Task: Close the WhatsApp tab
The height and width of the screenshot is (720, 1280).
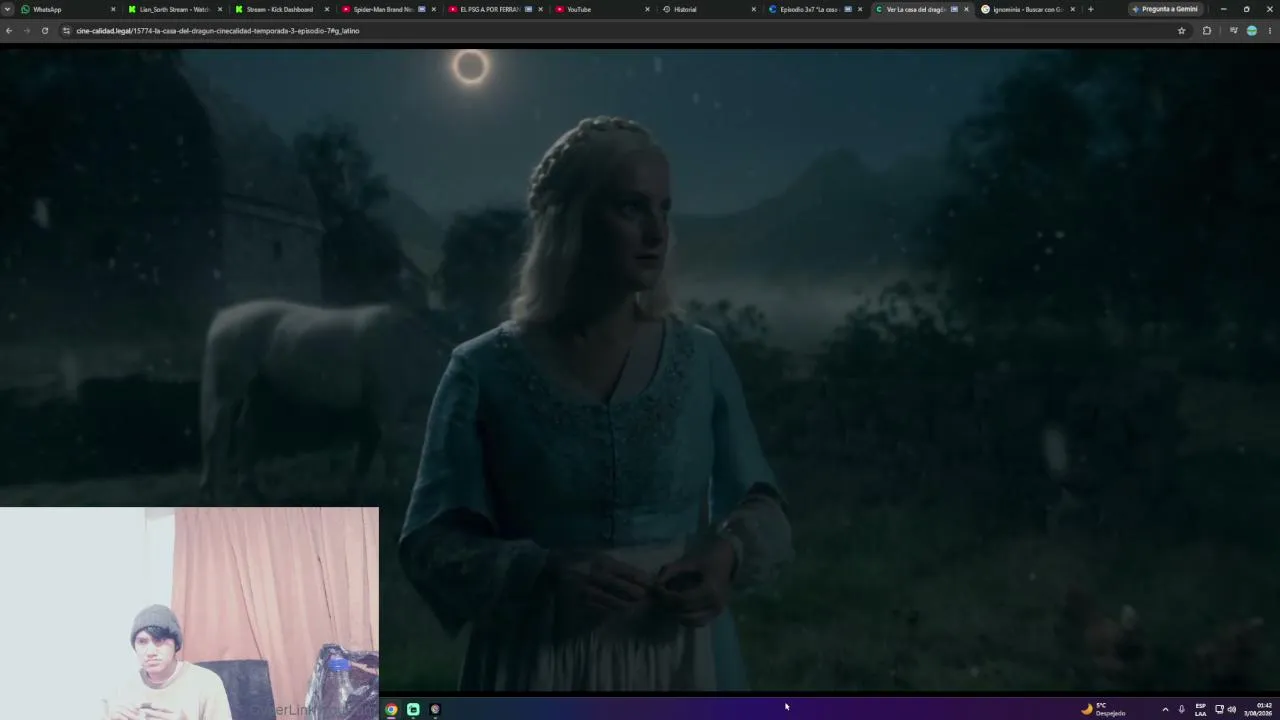Action: pyautogui.click(x=113, y=9)
